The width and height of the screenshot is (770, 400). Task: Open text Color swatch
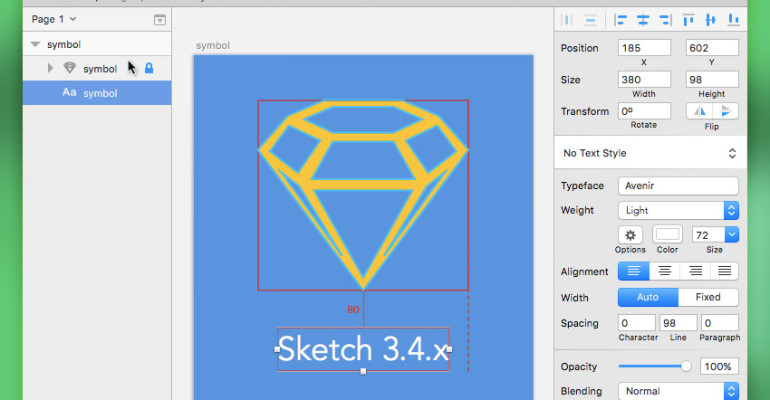[667, 235]
